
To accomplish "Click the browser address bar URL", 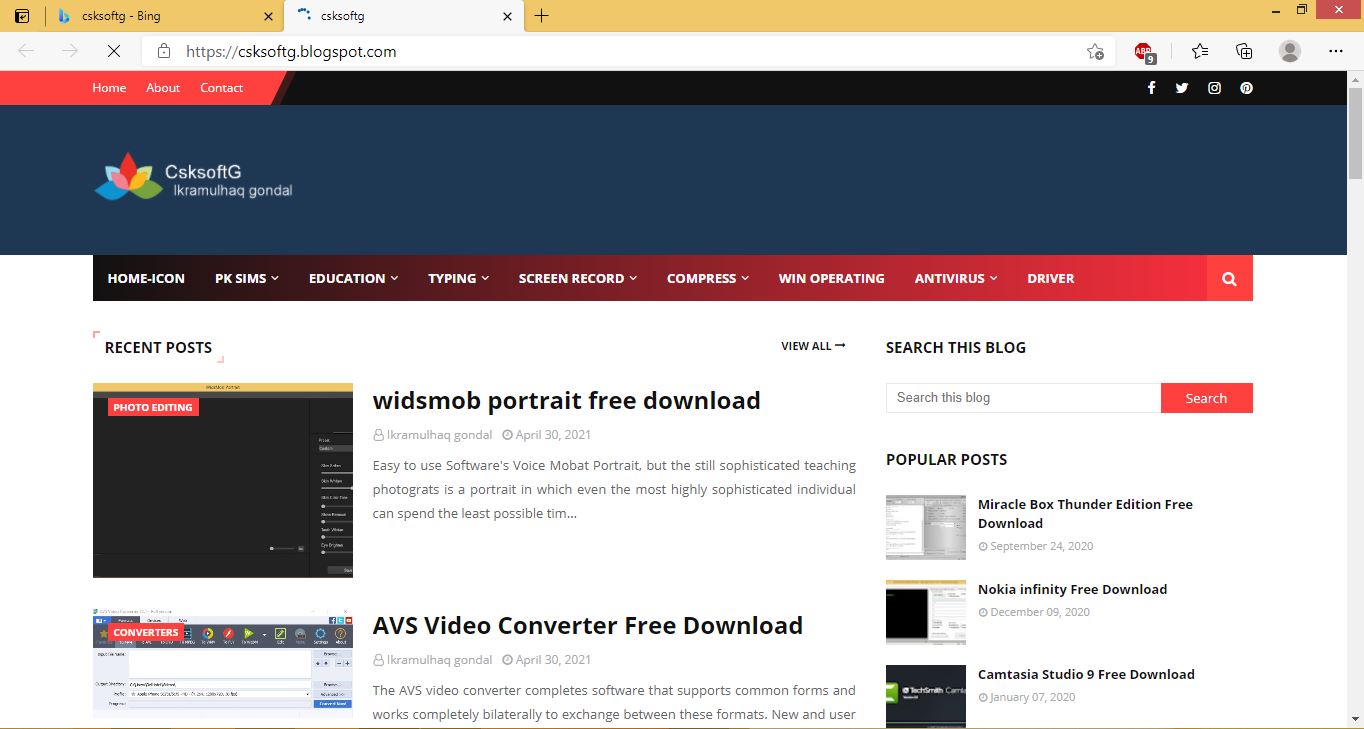I will pyautogui.click(x=290, y=51).
